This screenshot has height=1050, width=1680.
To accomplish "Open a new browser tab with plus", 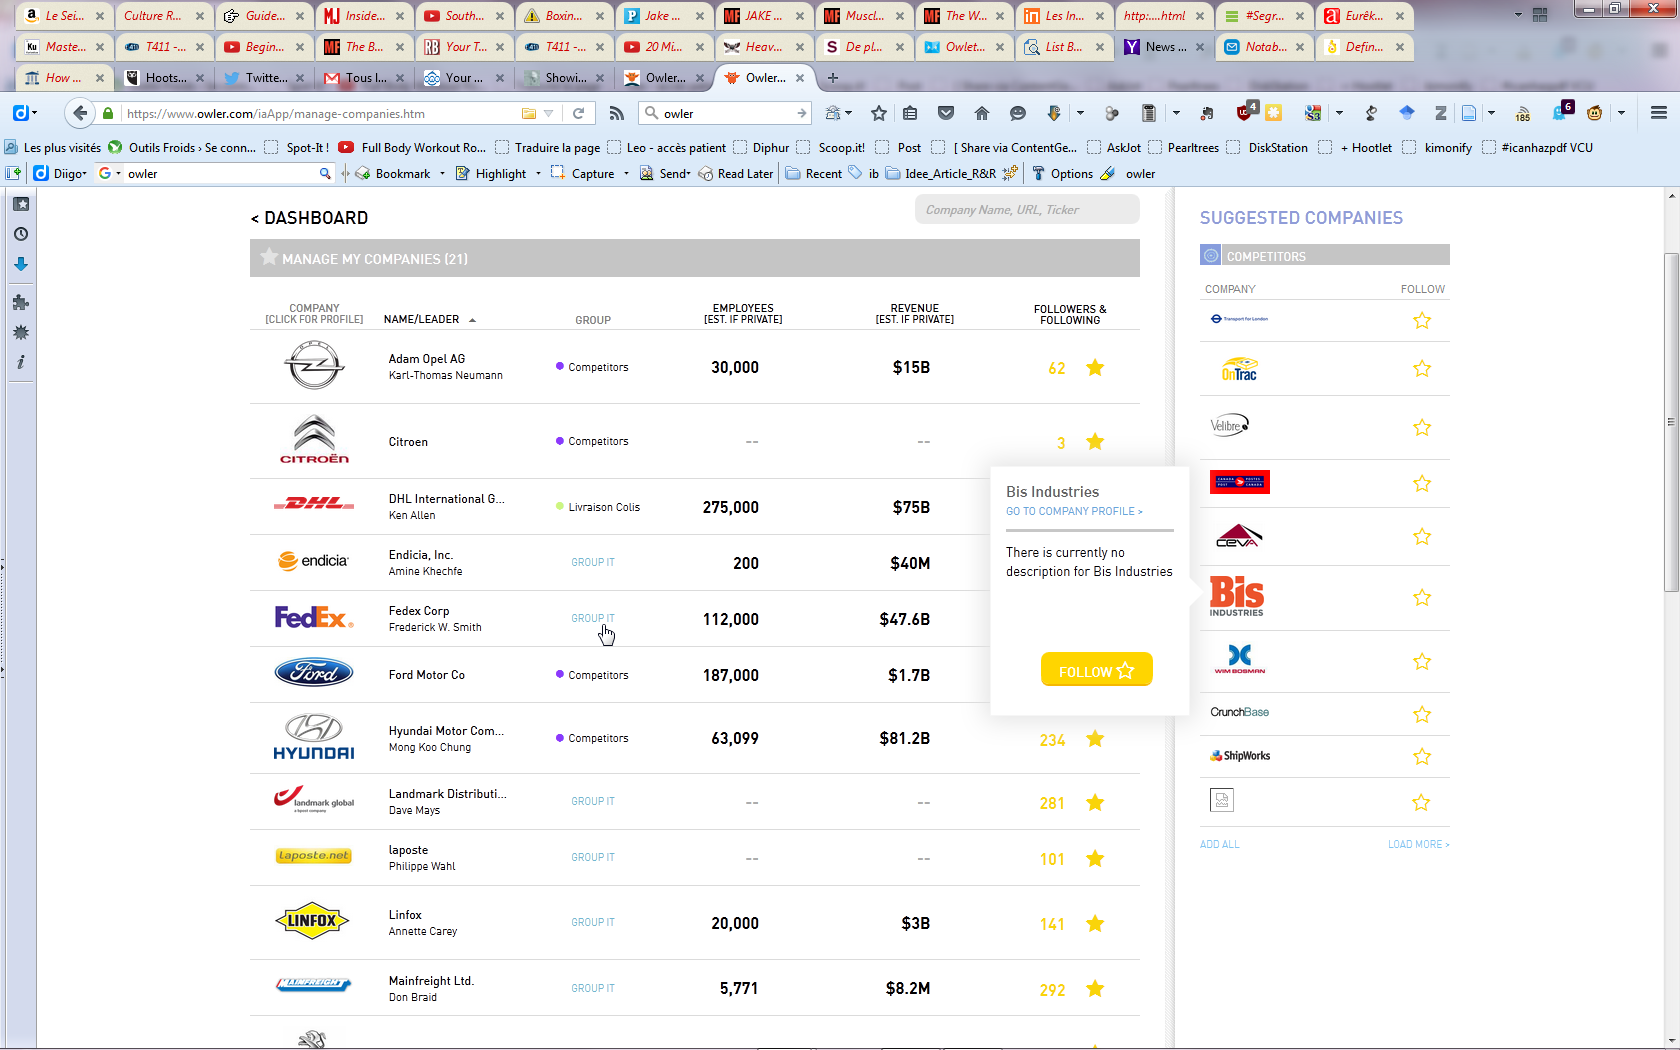I will [x=833, y=77].
